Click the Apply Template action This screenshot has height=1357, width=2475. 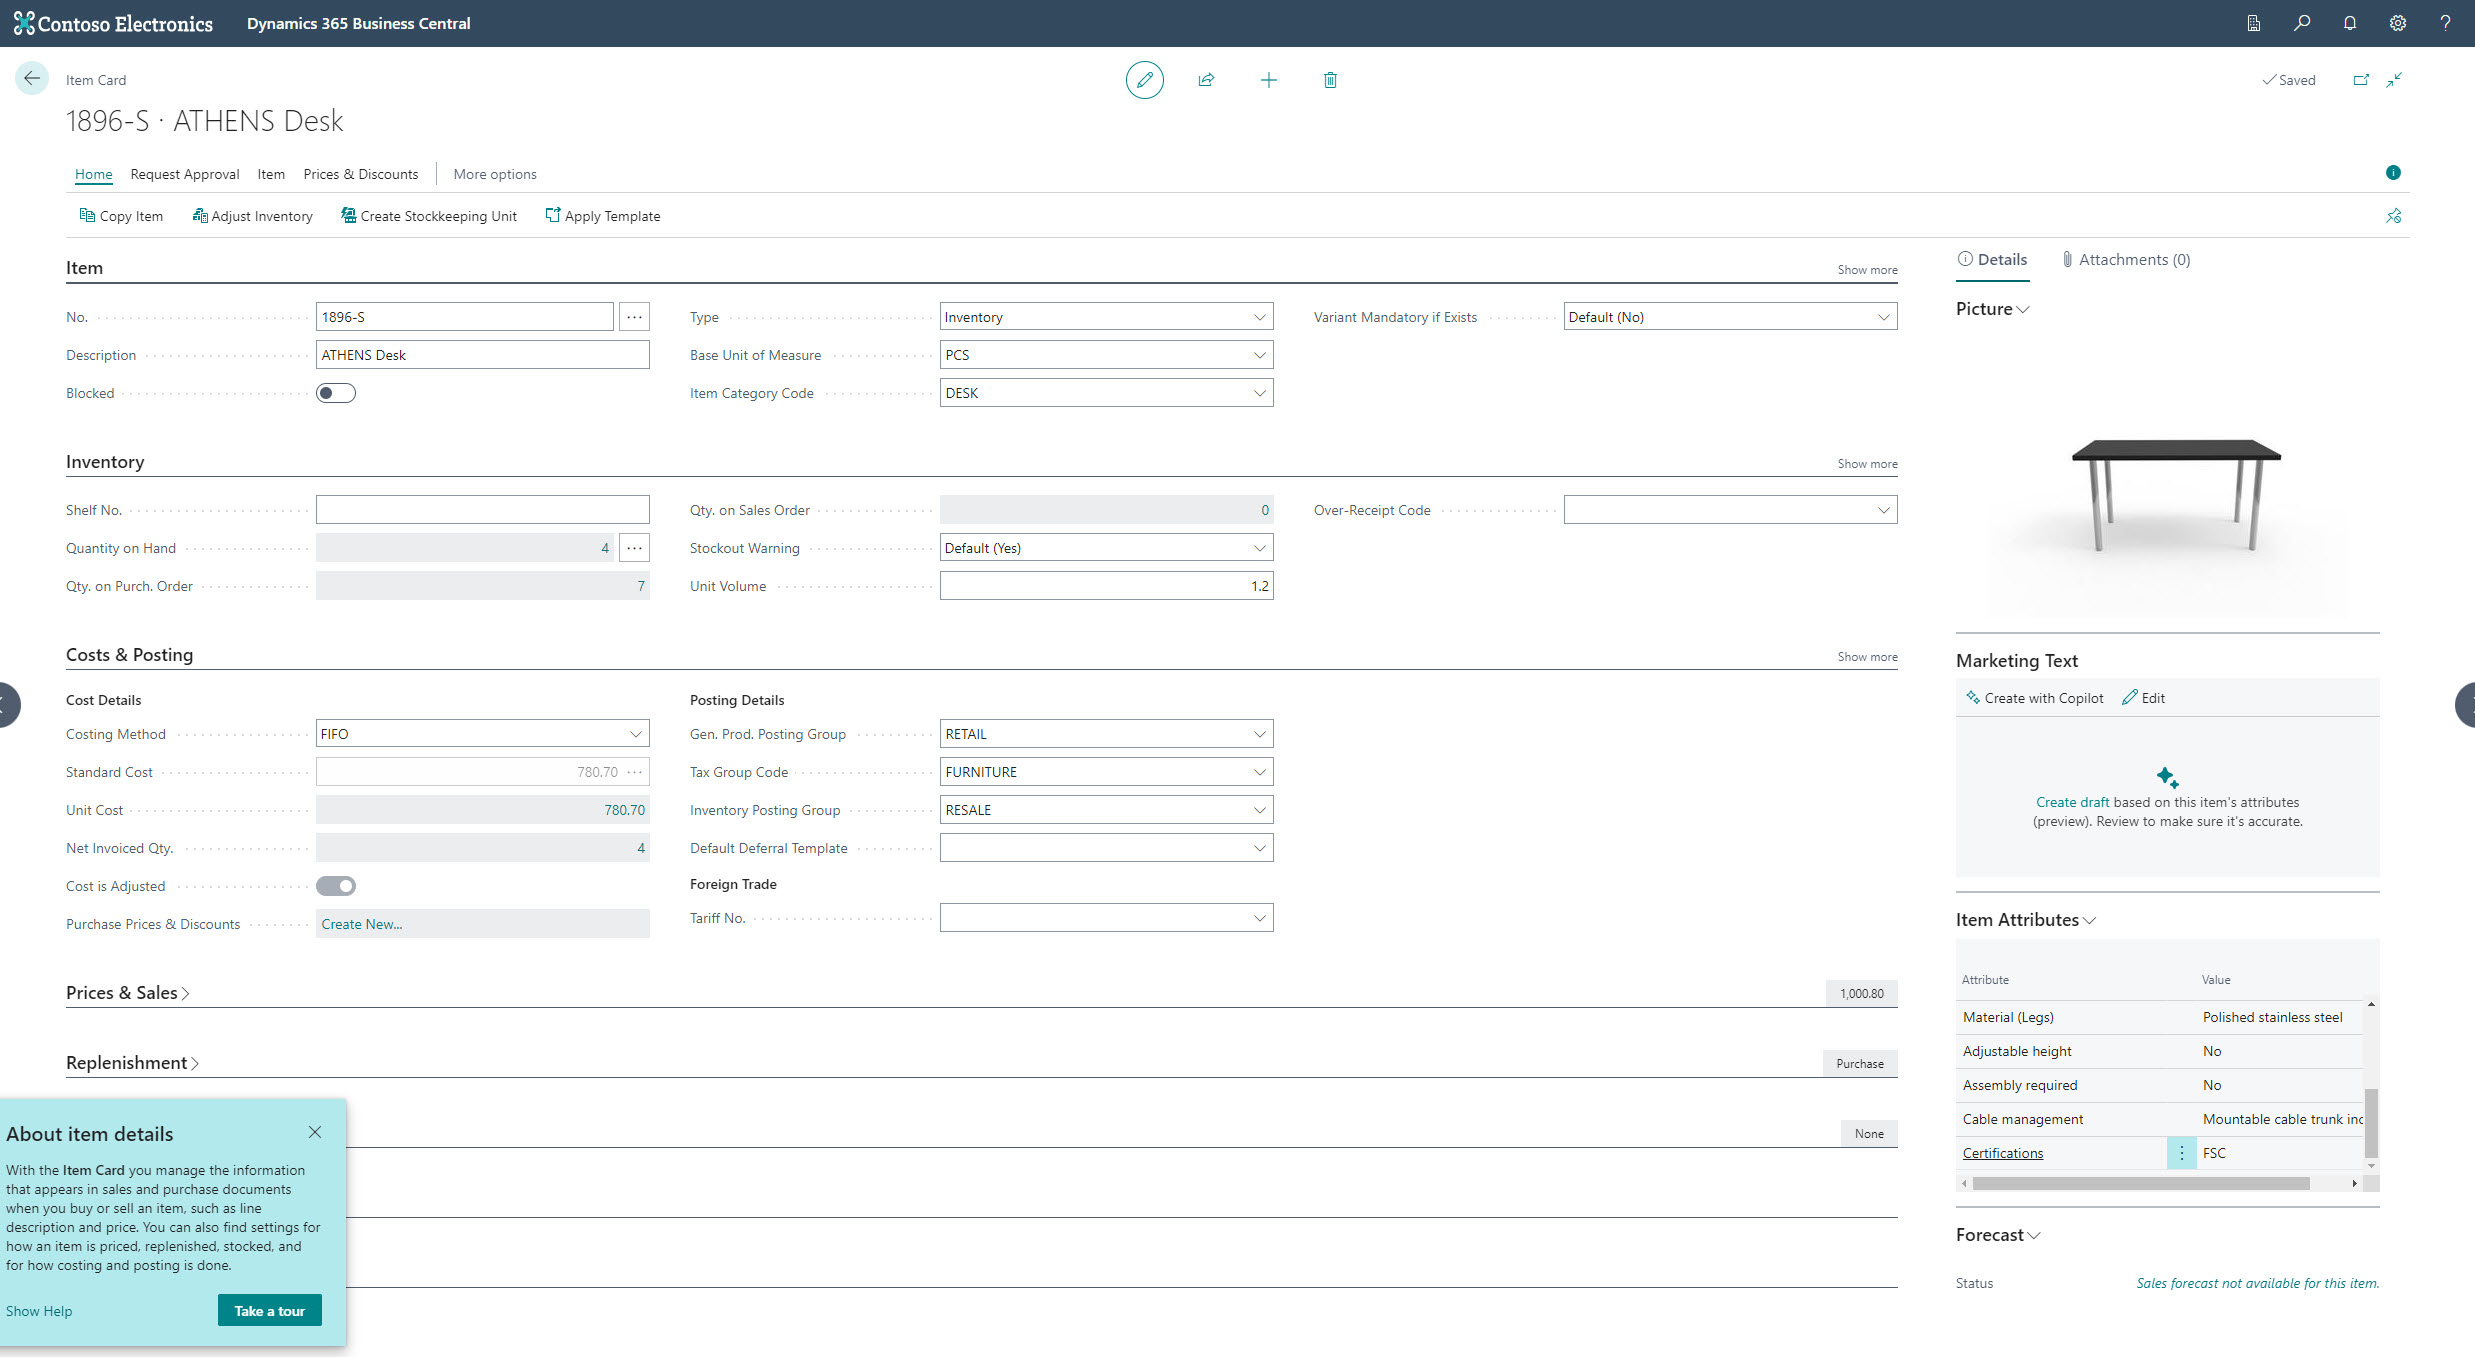click(x=603, y=216)
